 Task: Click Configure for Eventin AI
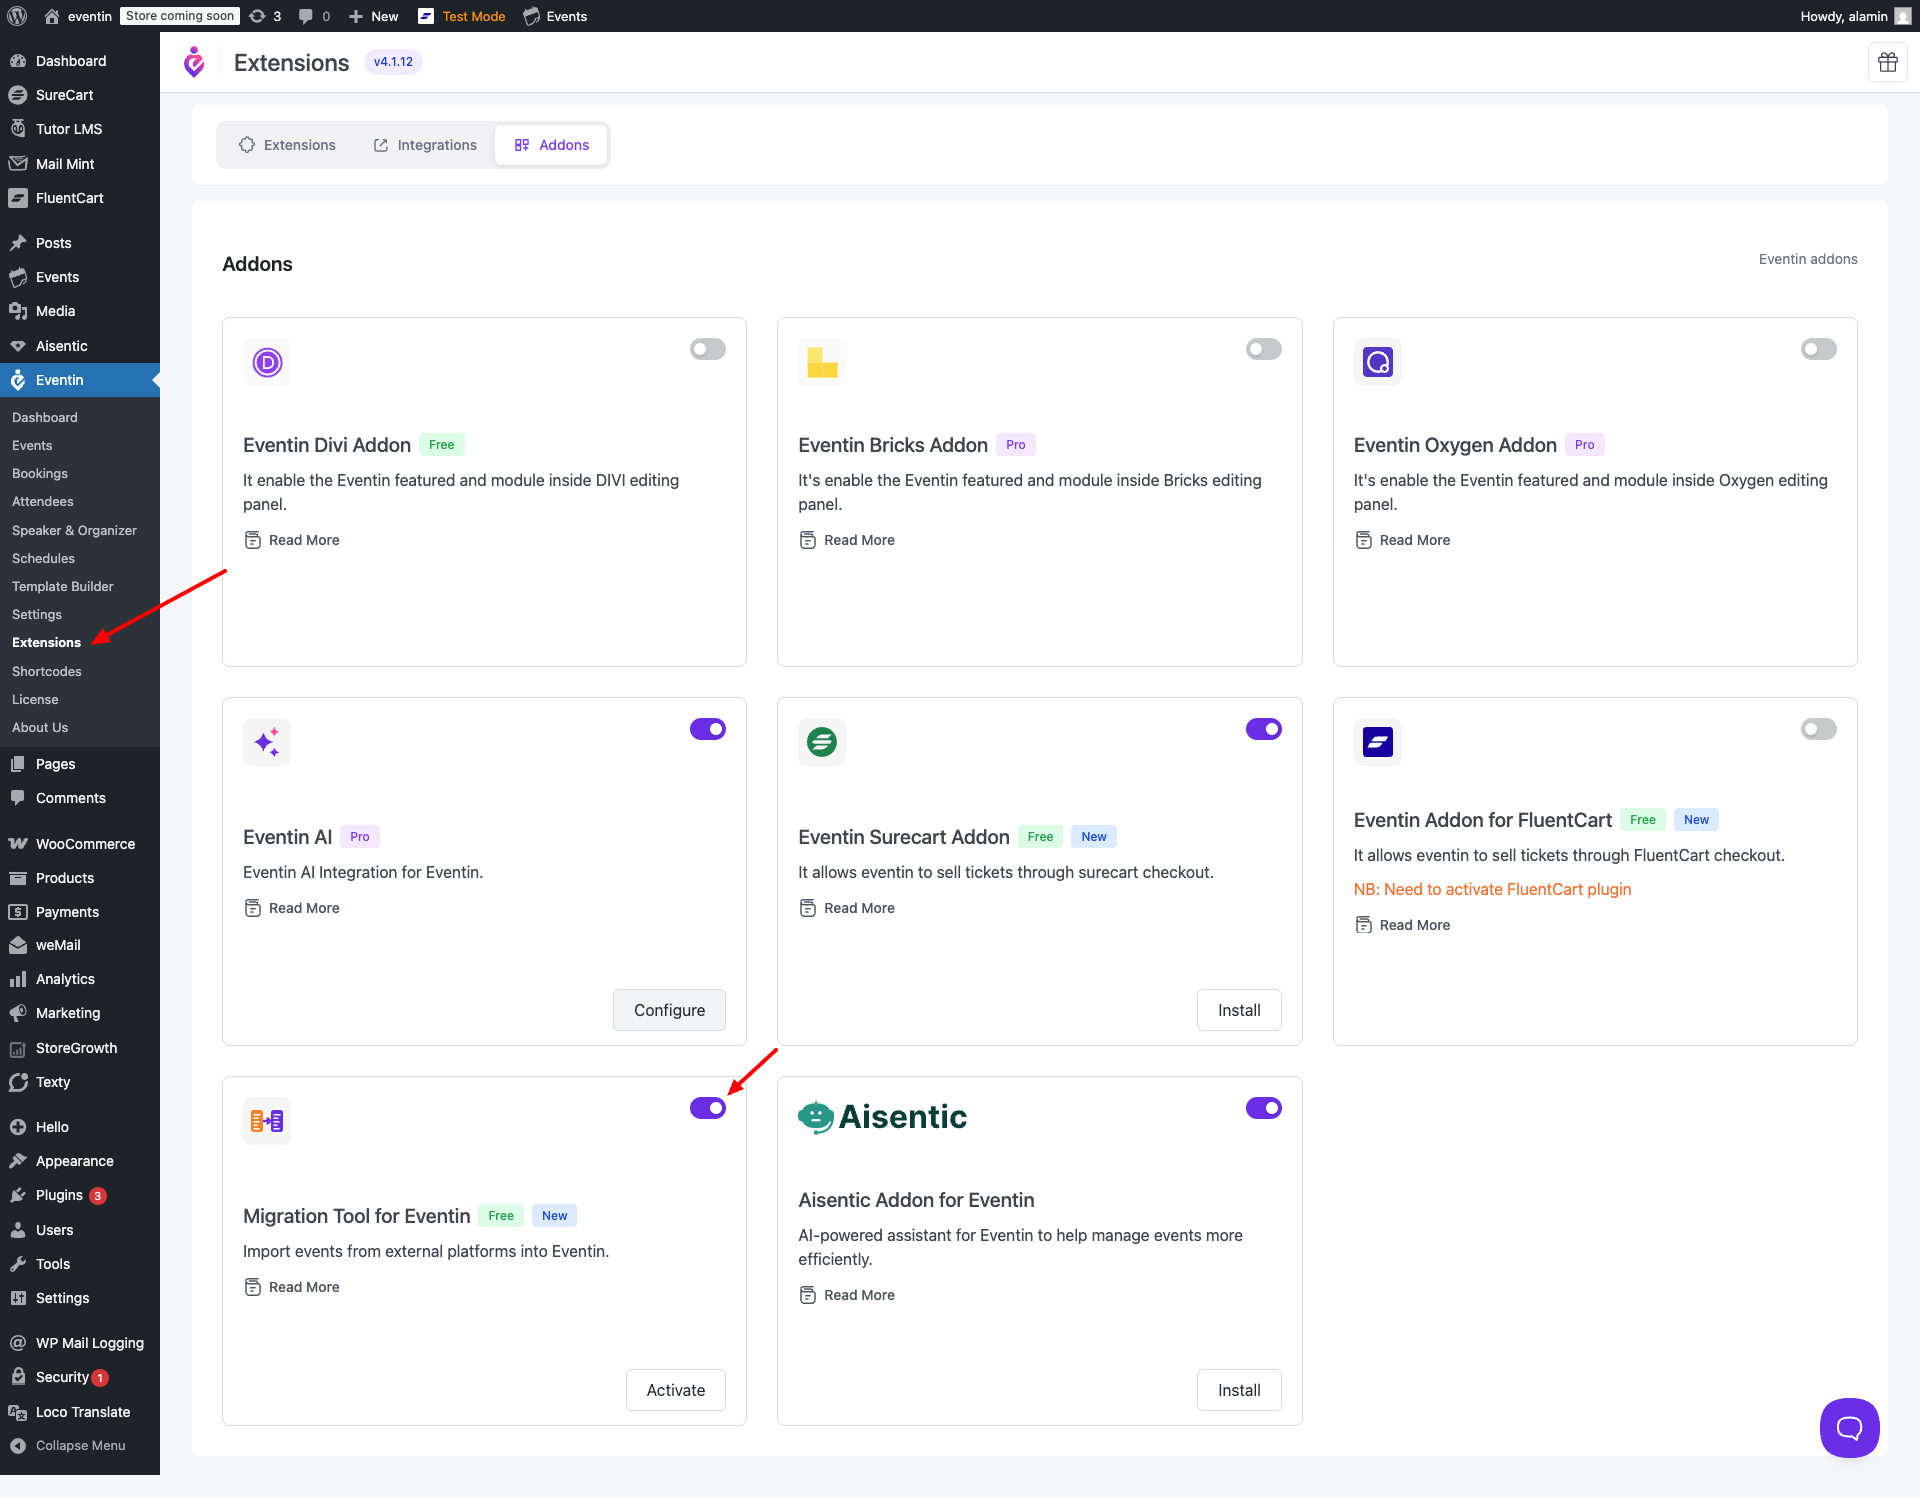coord(669,1010)
